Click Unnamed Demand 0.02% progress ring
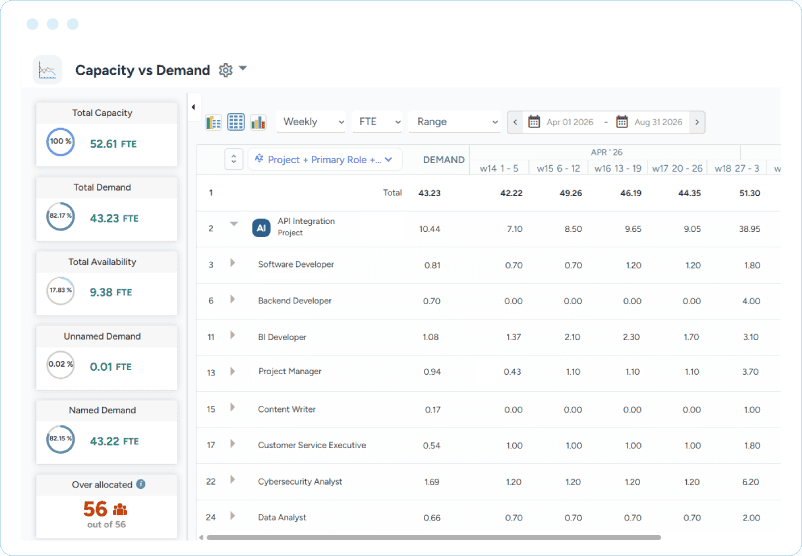802x556 pixels. (x=60, y=365)
